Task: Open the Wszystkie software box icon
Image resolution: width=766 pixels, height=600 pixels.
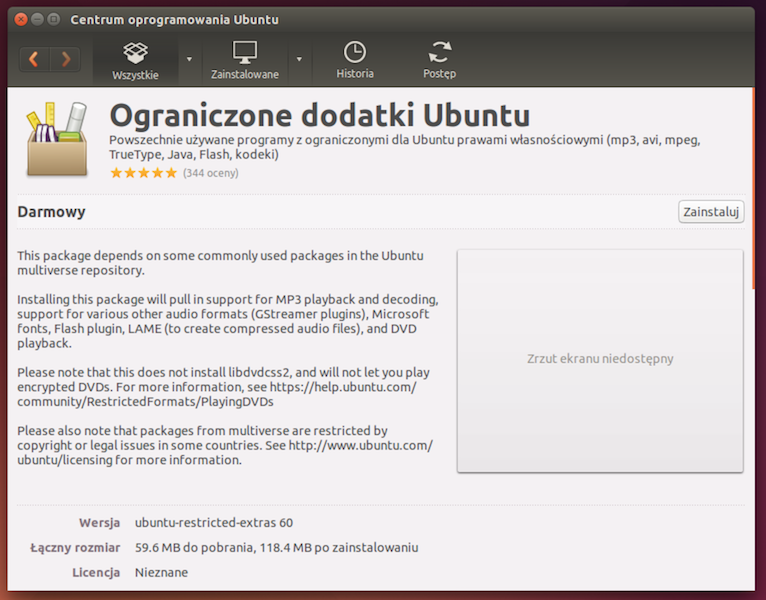Action: point(135,61)
